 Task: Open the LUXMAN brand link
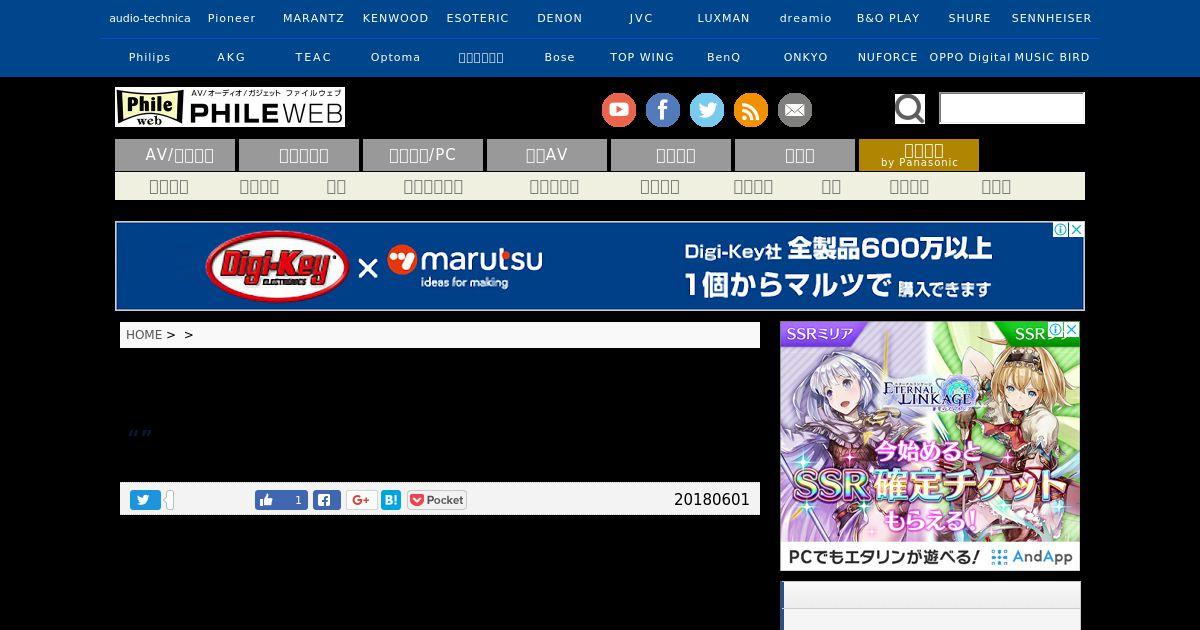pos(724,18)
